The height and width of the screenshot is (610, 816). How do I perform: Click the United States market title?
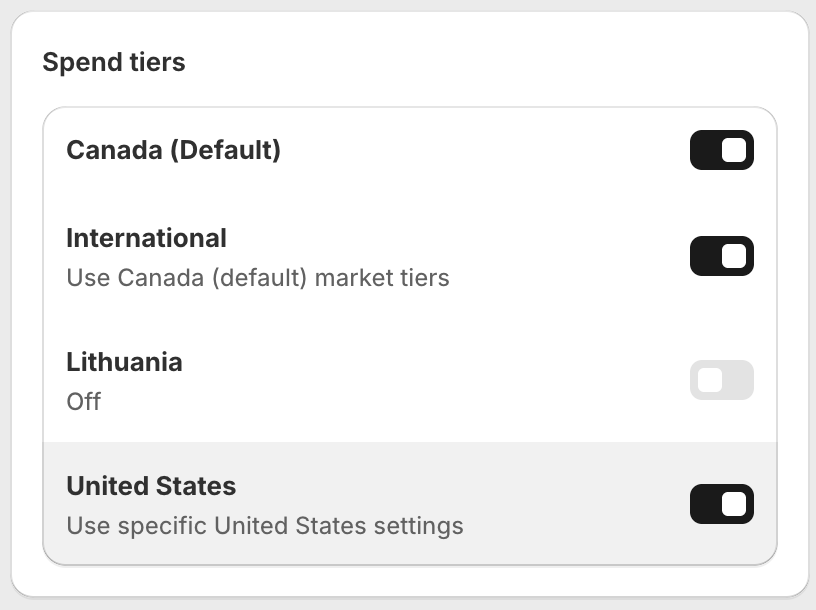(x=151, y=486)
